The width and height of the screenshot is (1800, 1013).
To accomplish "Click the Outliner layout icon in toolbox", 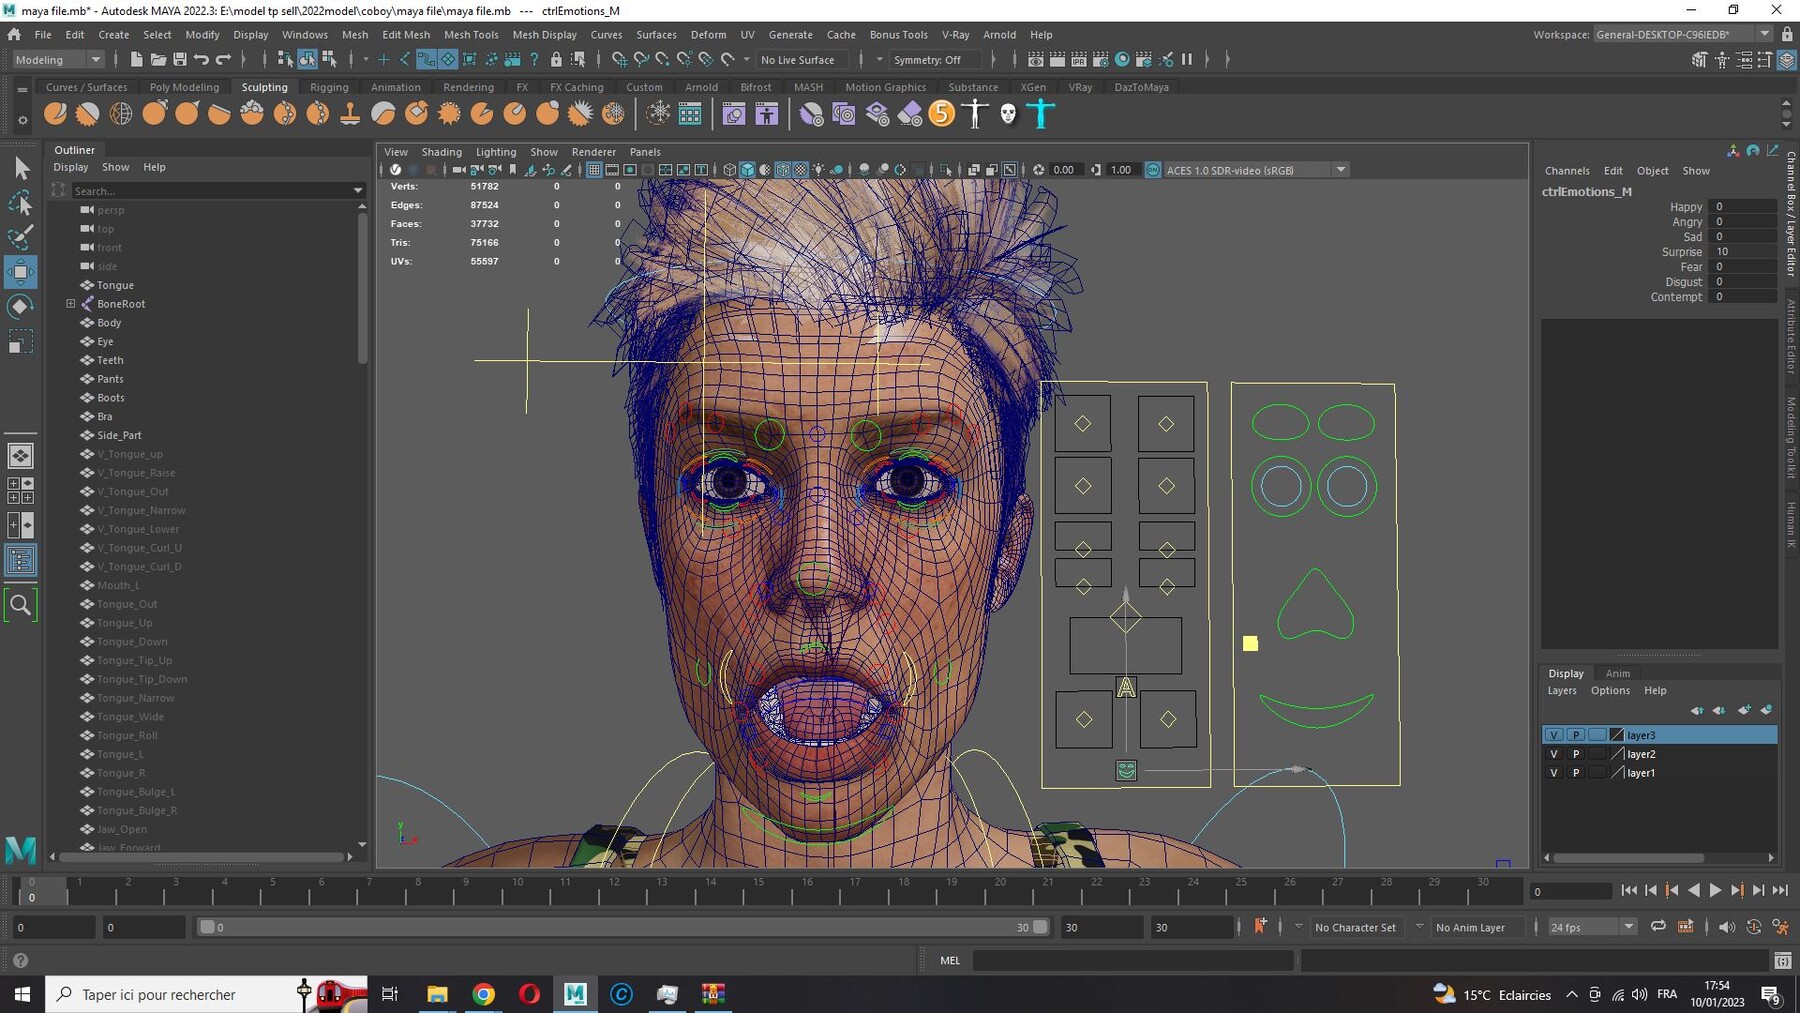I will coord(21,560).
